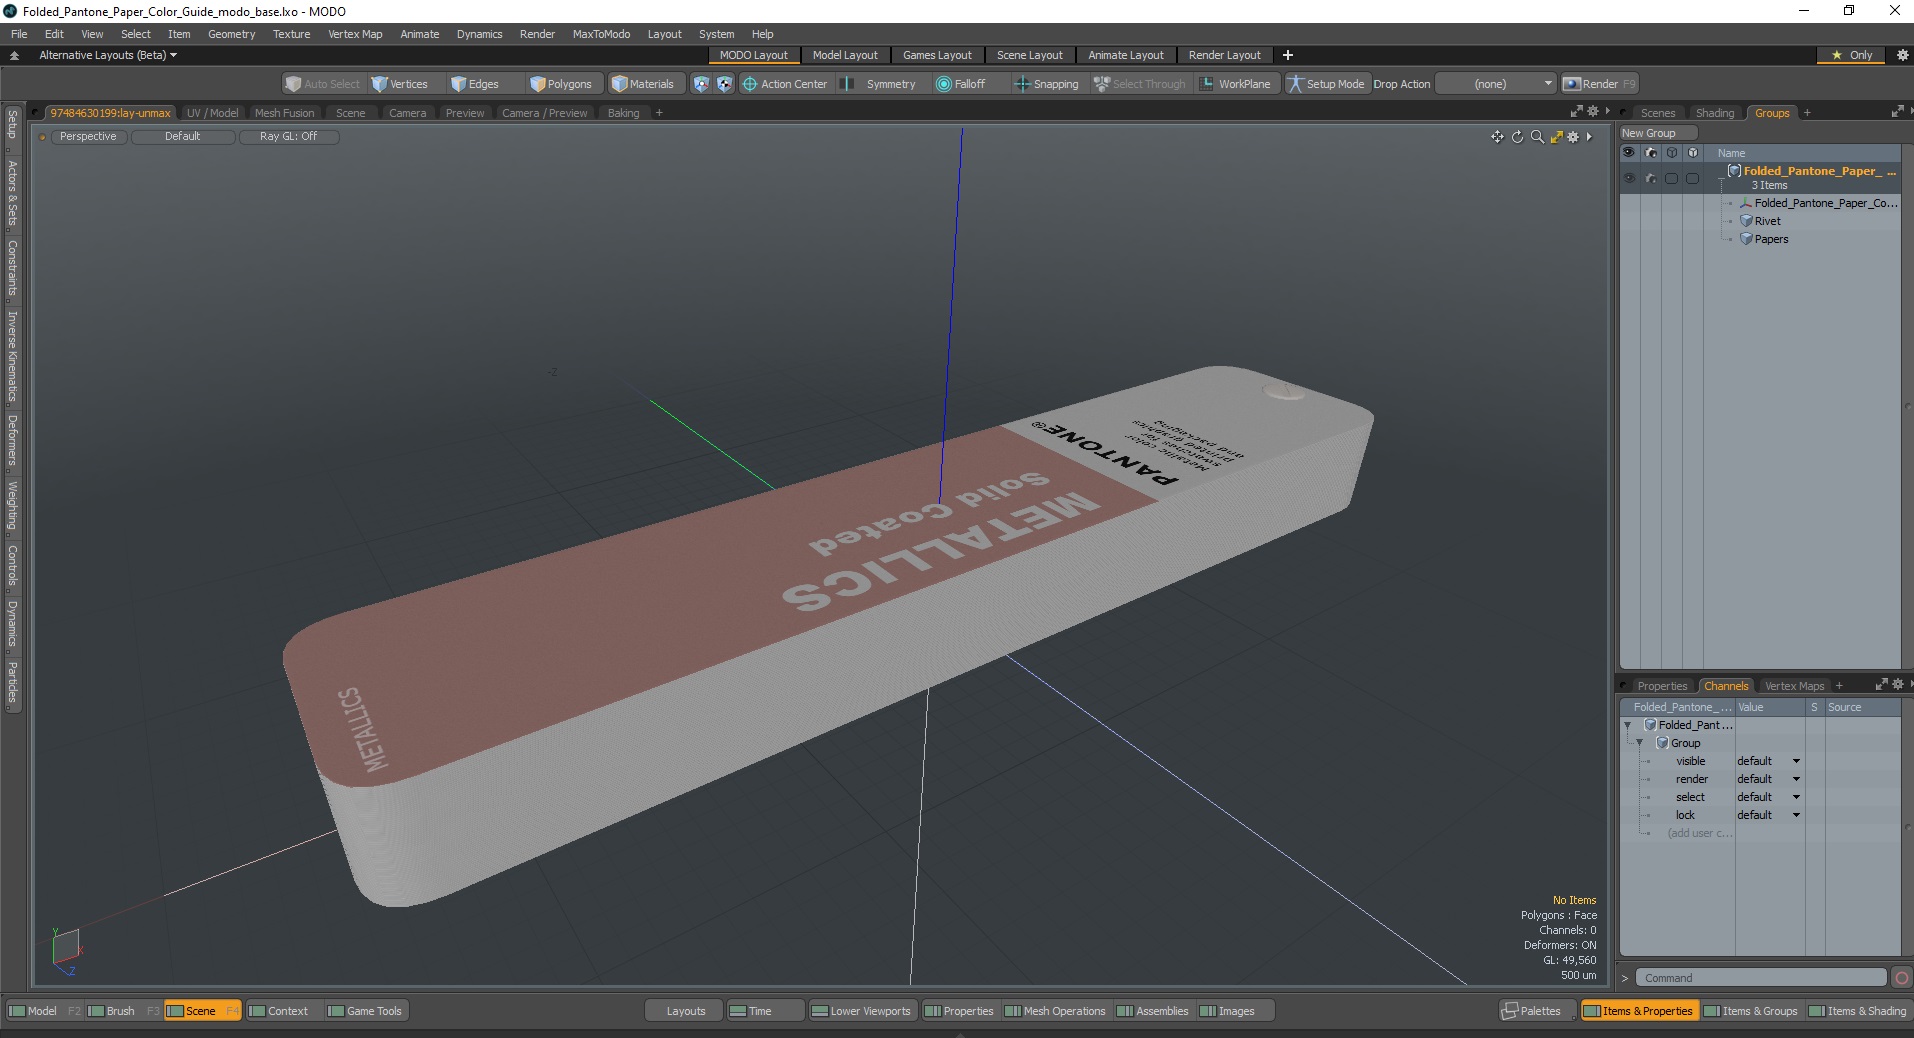Select the Rivet item in tree
1914x1038 pixels.
(1767, 221)
